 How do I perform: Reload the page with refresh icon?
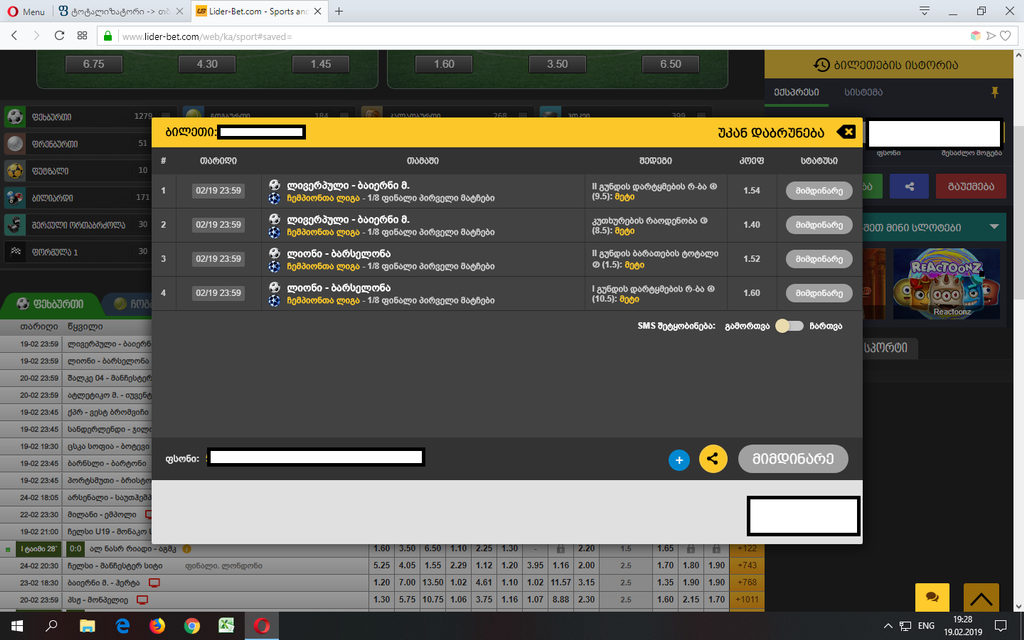pos(59,36)
